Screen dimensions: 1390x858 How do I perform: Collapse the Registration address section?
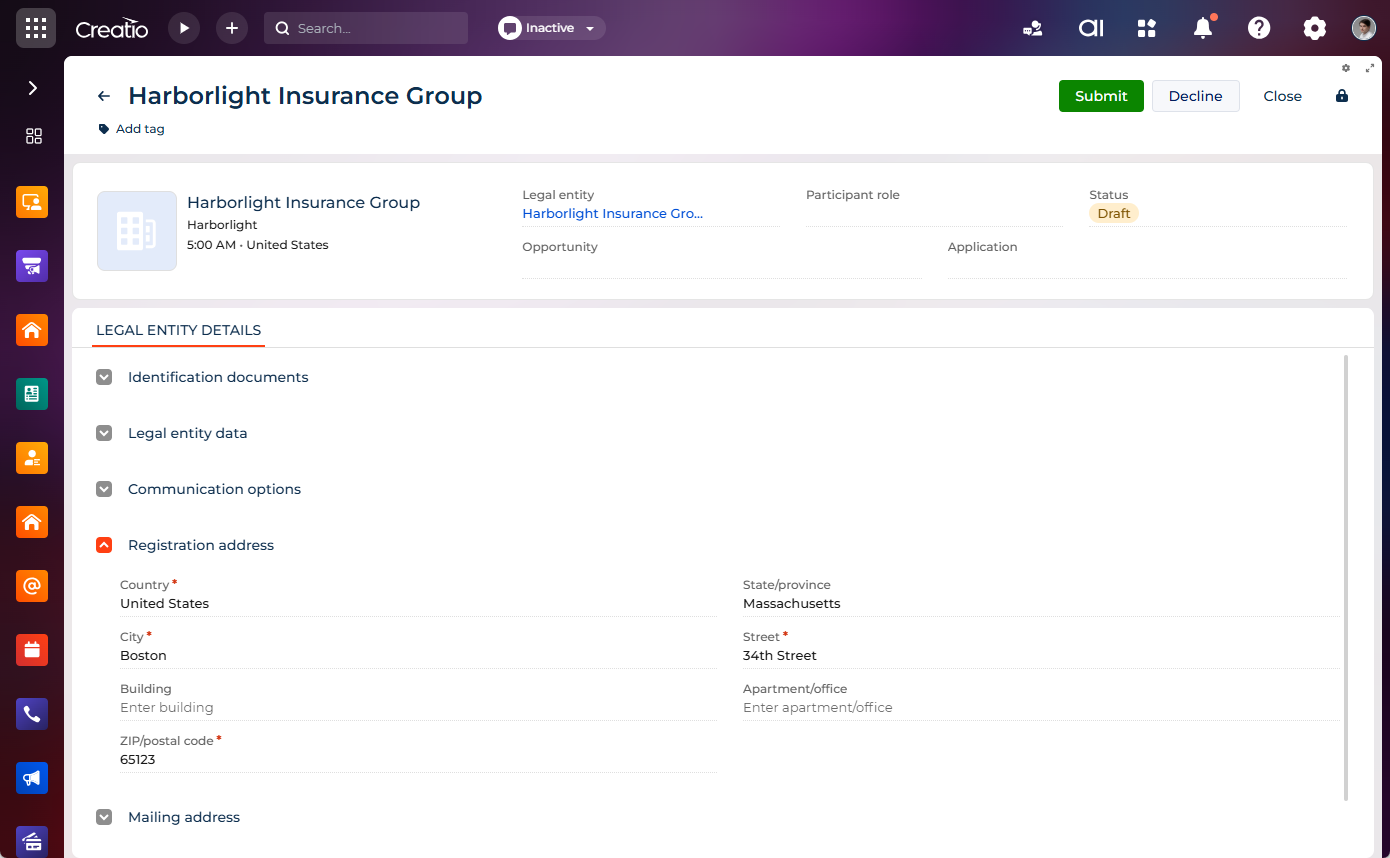tap(104, 545)
